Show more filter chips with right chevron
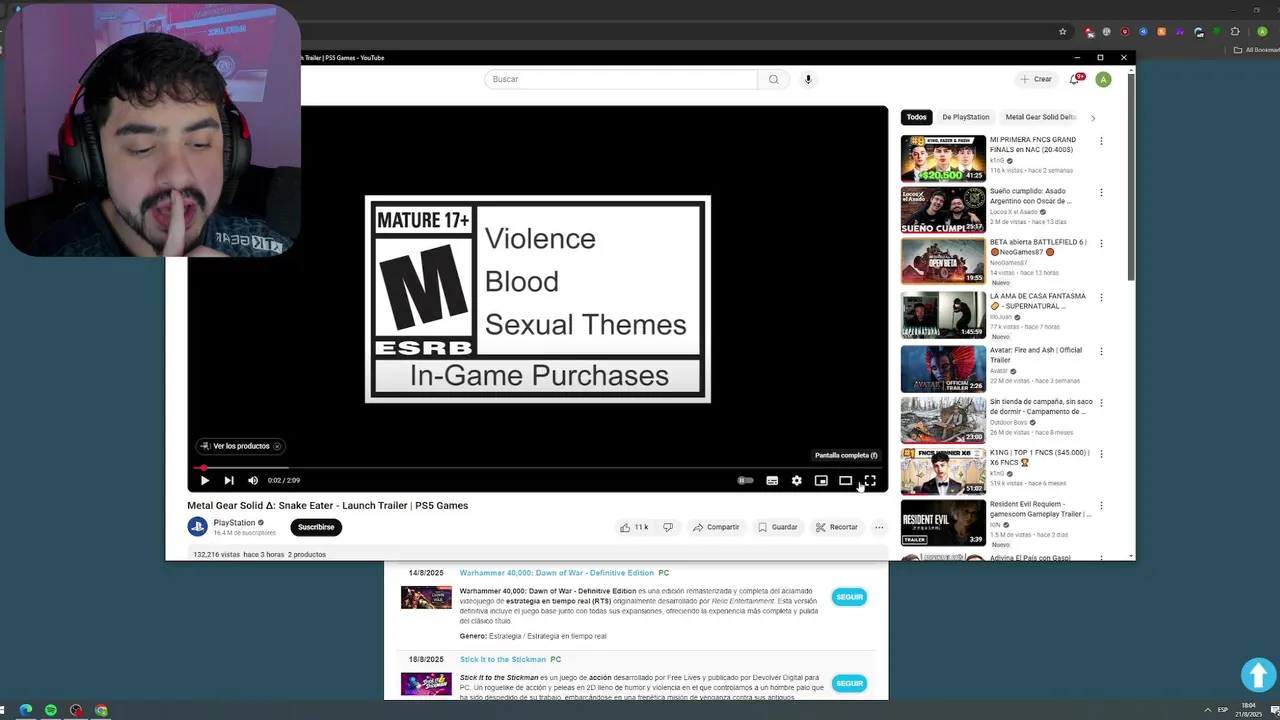This screenshot has height=720, width=1280. pyautogui.click(x=1093, y=117)
